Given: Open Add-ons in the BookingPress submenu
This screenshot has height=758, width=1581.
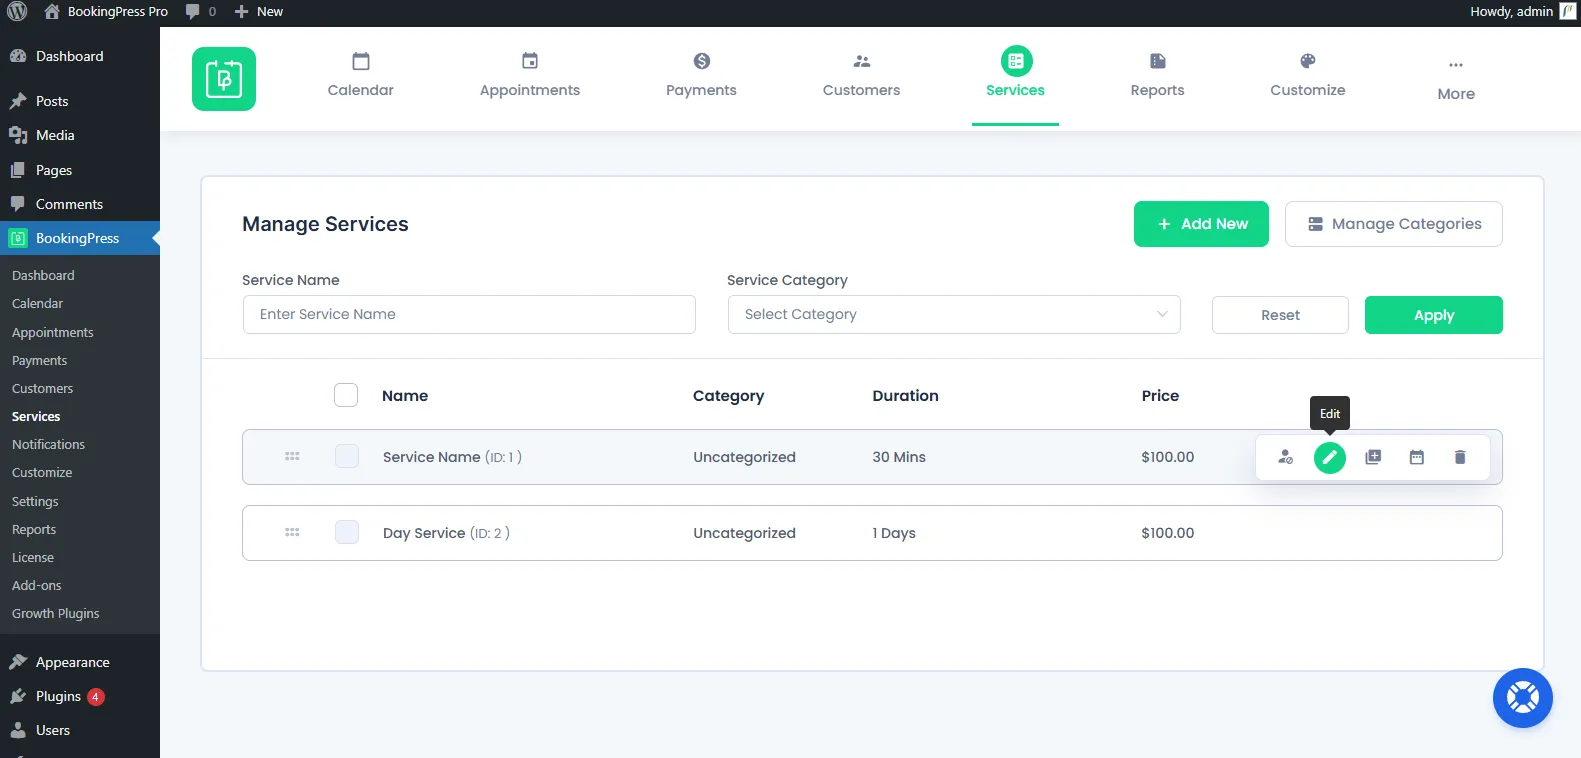Looking at the screenshot, I should [37, 585].
